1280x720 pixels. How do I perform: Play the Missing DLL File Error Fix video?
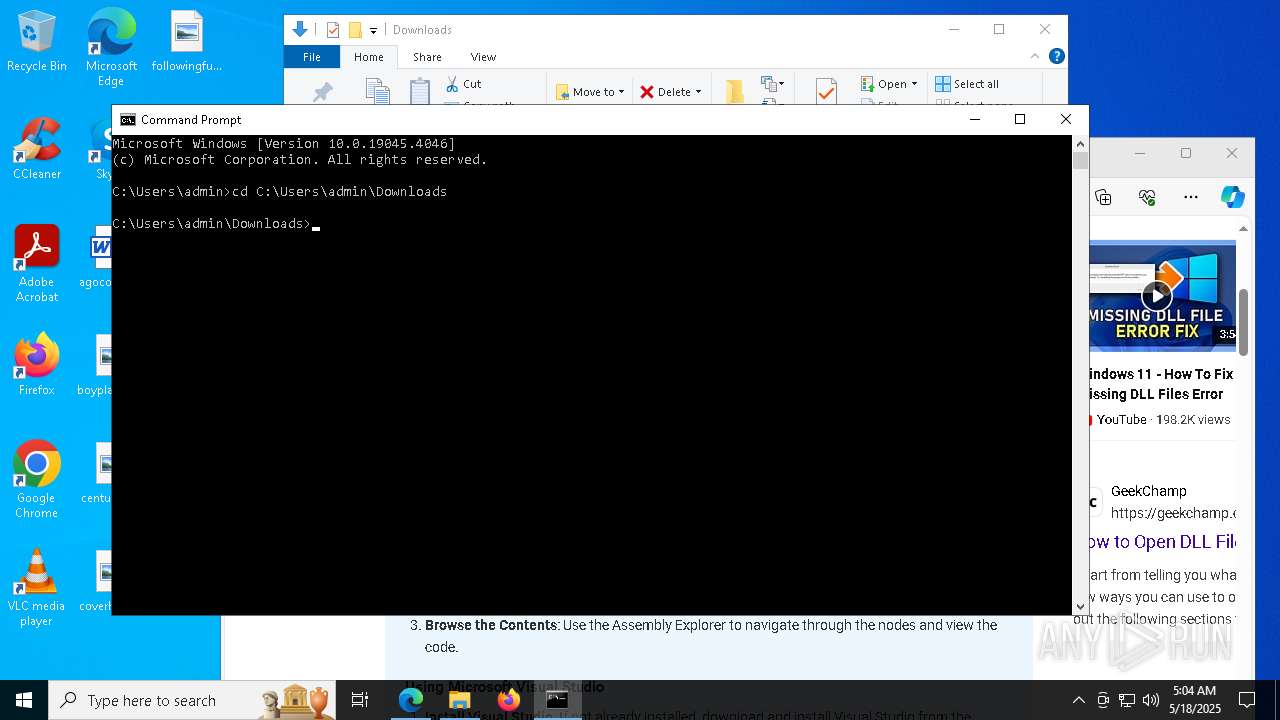point(1157,295)
